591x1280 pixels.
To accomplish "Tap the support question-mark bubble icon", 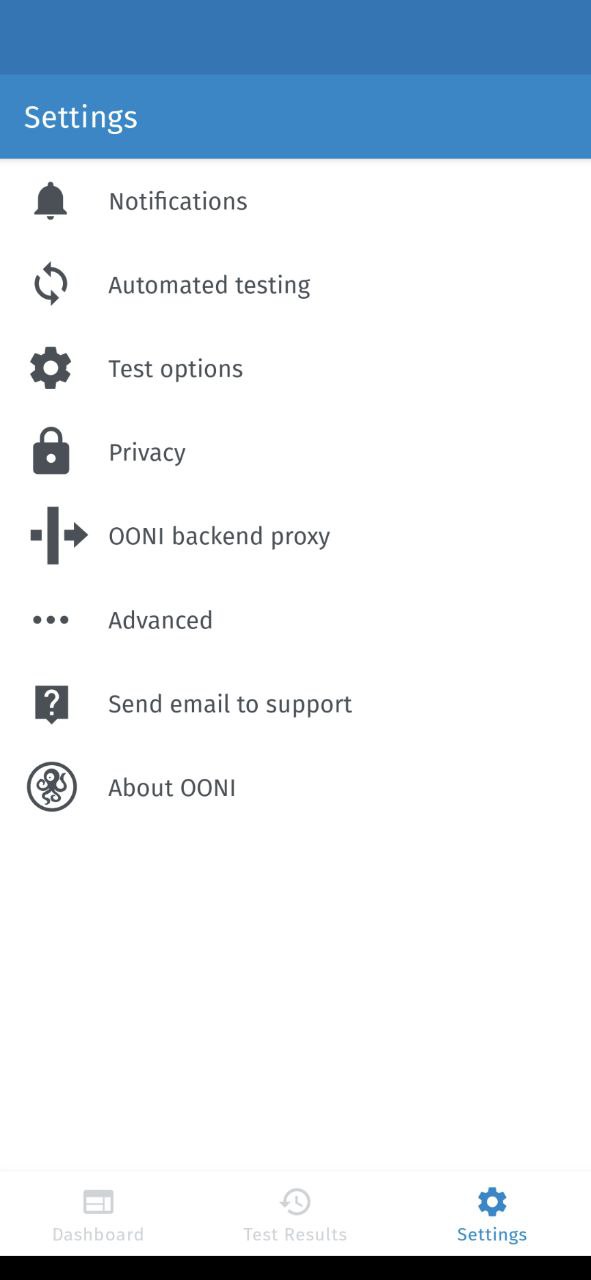I will 51,704.
